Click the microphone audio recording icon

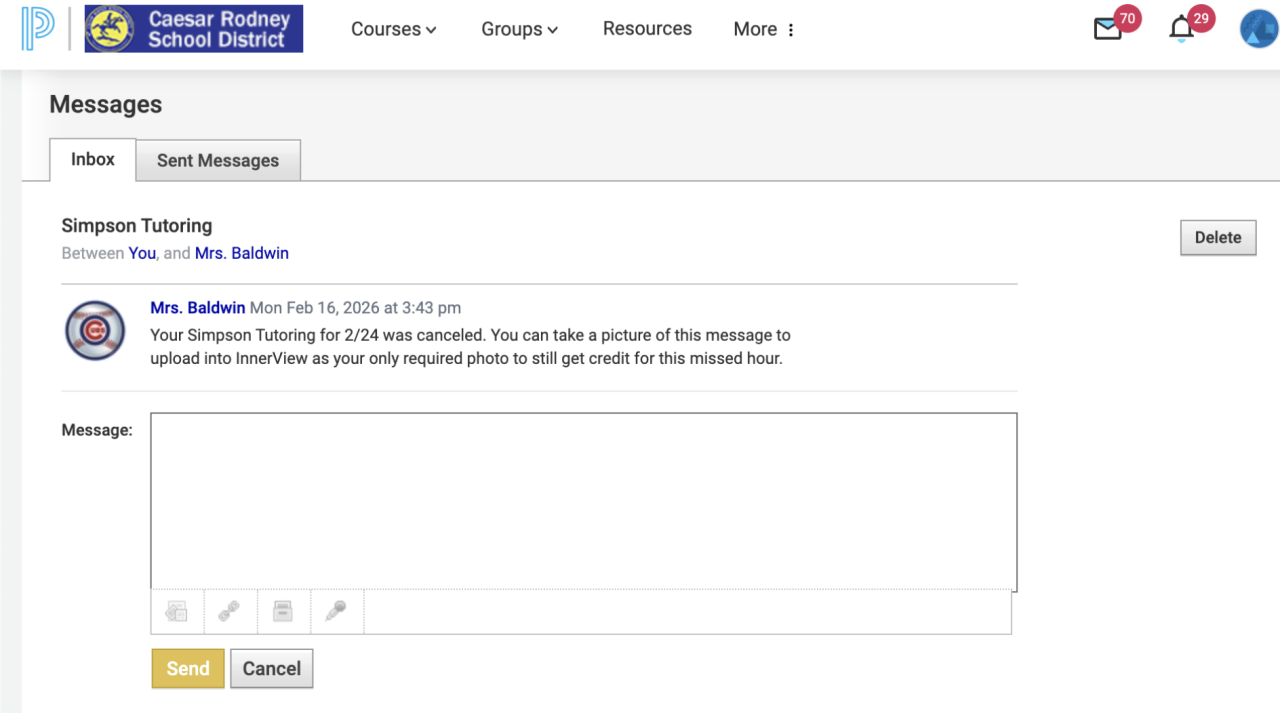coord(336,612)
